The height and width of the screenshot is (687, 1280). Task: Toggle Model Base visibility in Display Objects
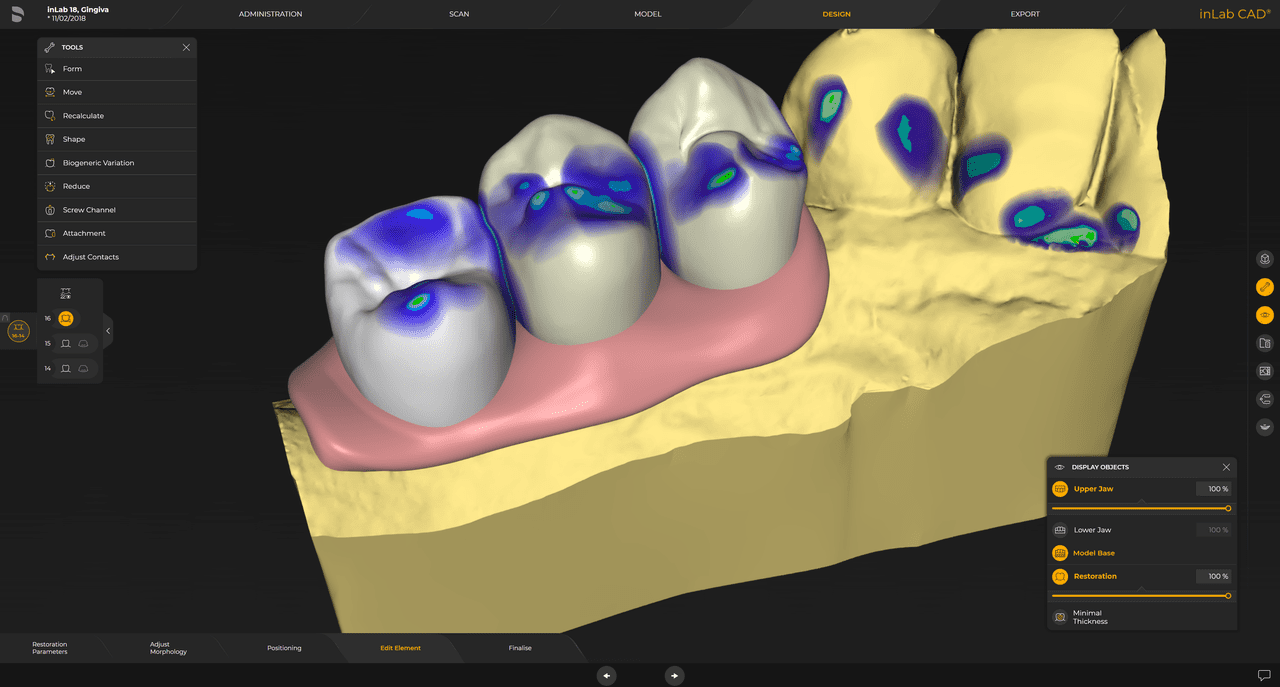point(1059,552)
